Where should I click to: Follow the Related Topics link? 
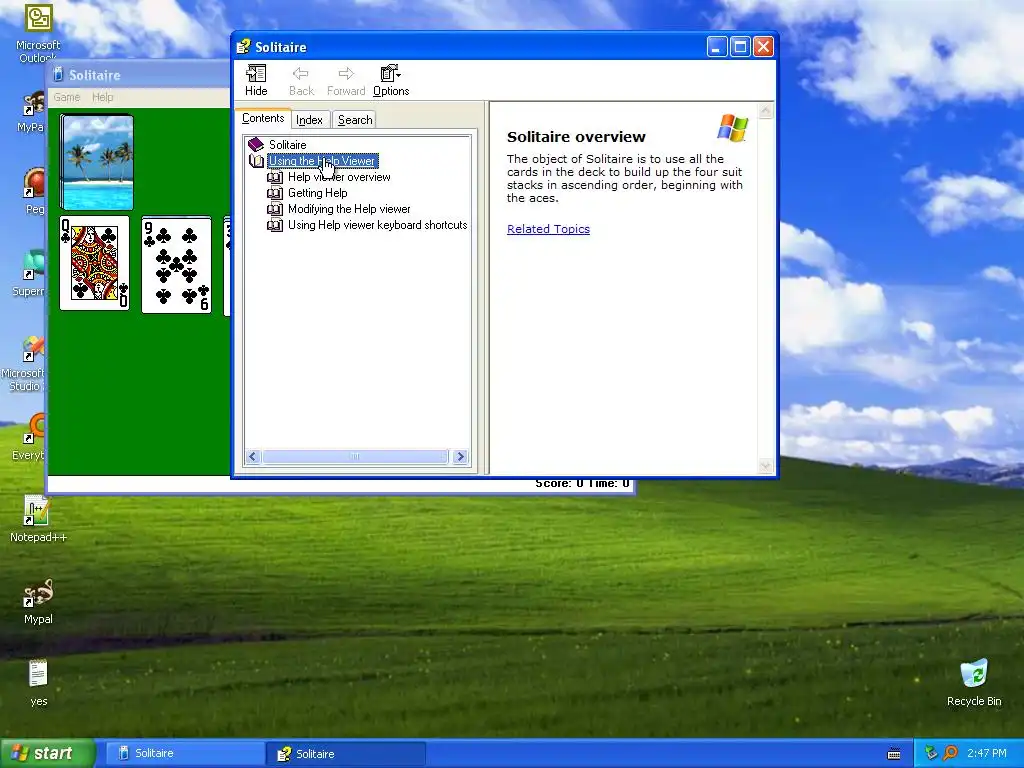(x=548, y=229)
